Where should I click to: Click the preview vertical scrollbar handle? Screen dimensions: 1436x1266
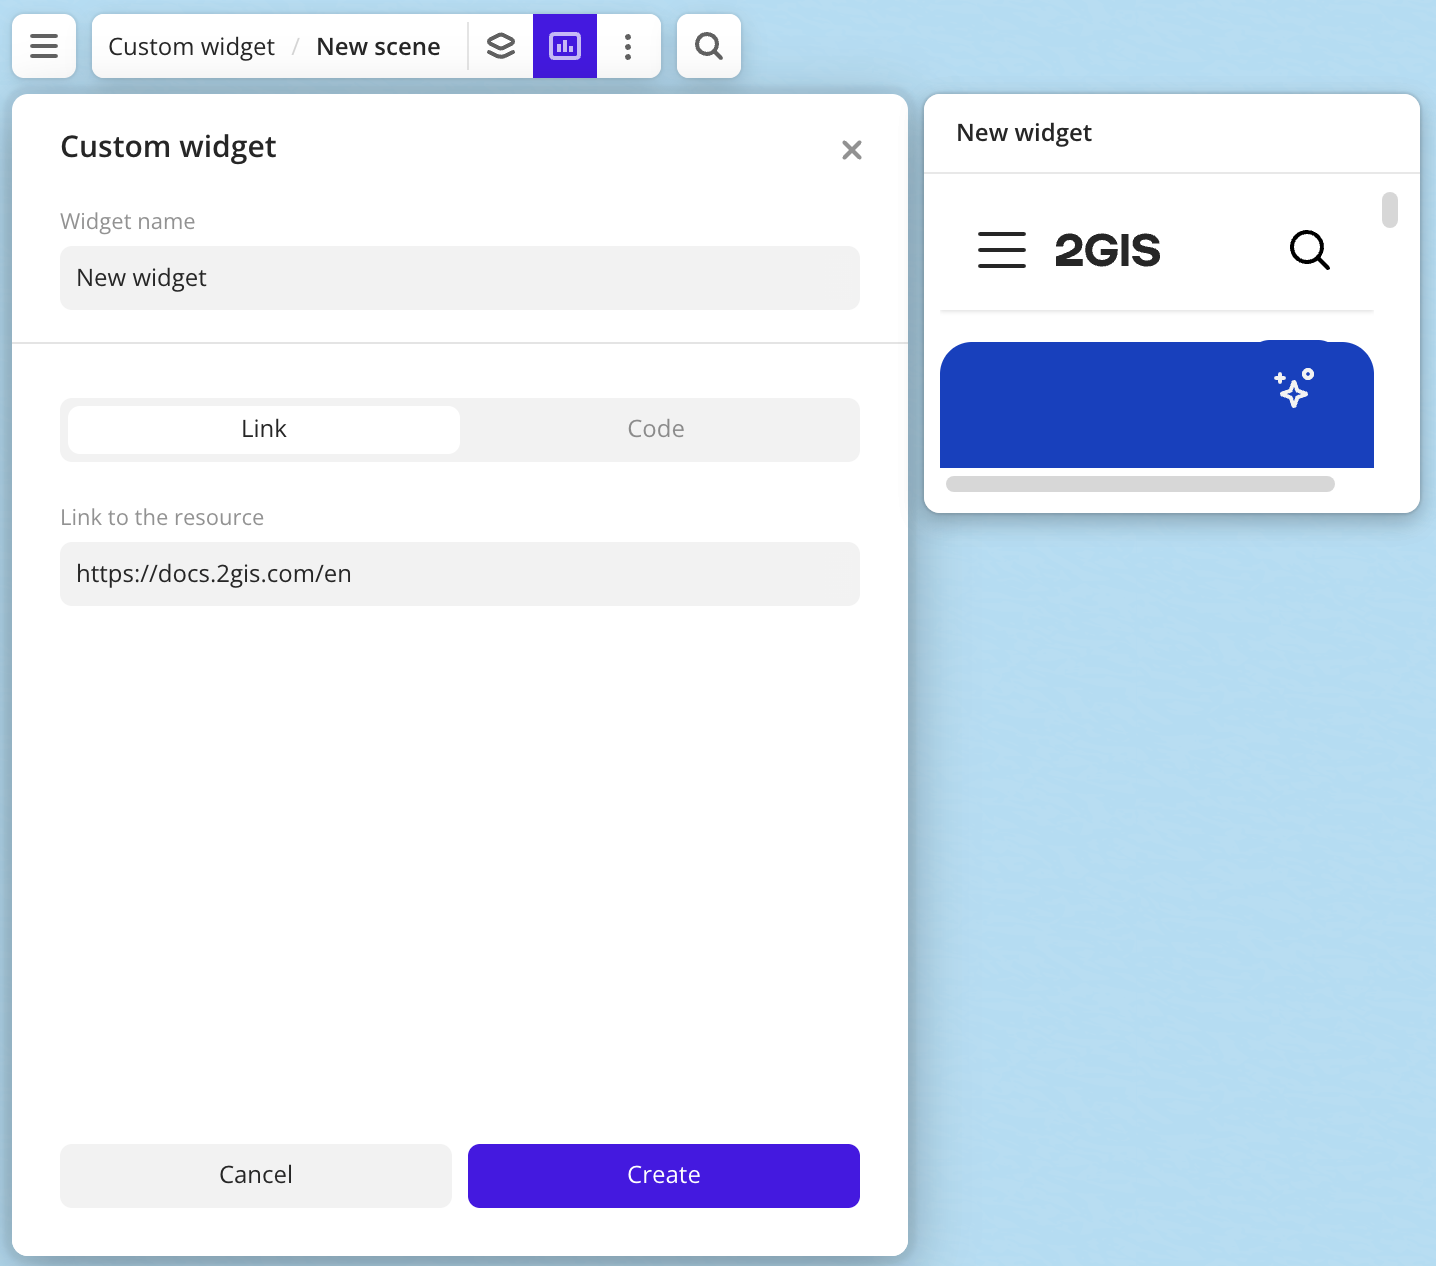pos(1390,210)
